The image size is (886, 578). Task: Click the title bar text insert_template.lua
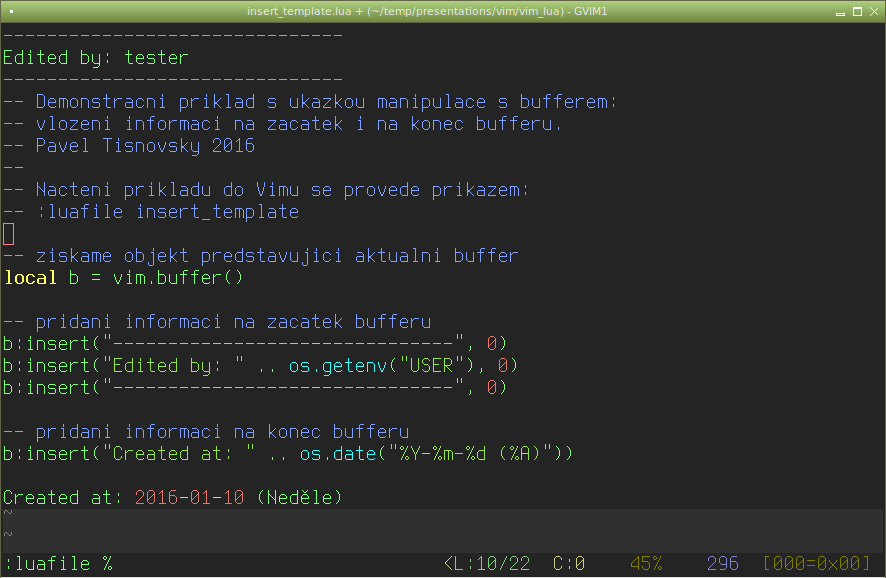(299, 11)
